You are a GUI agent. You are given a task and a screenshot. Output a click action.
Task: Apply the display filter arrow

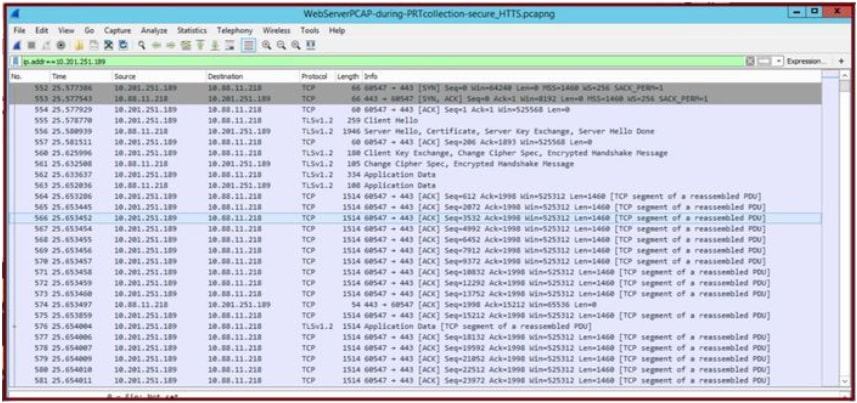click(x=764, y=61)
